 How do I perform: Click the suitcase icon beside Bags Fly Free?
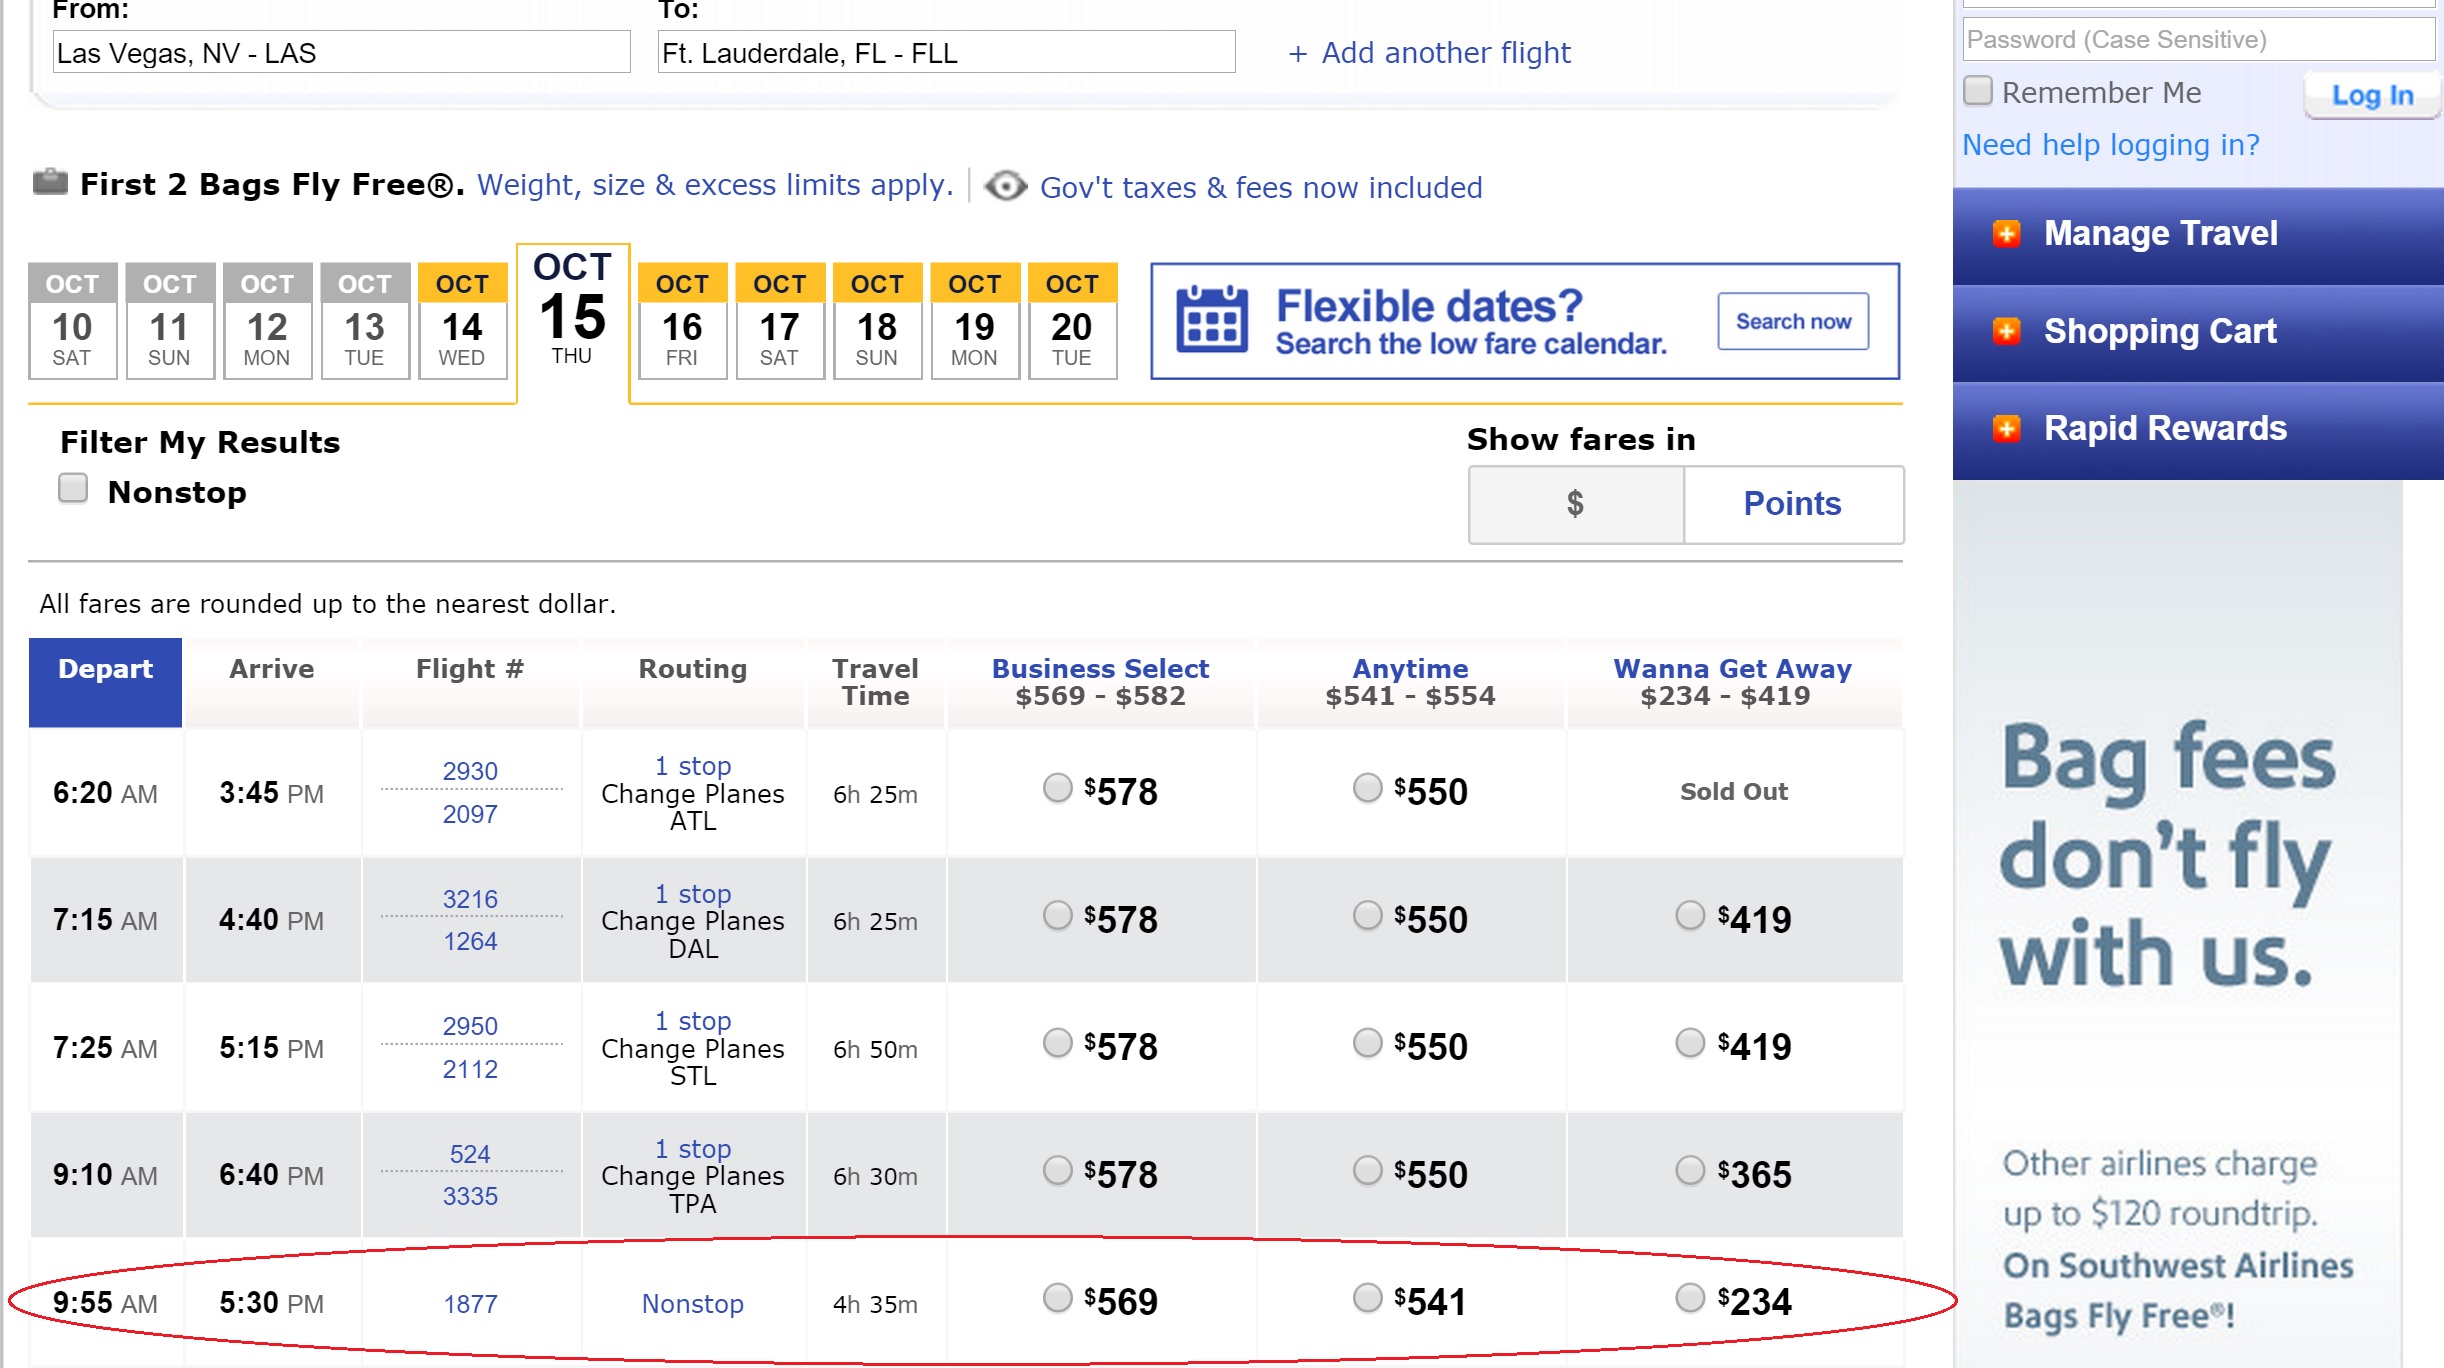[x=50, y=182]
